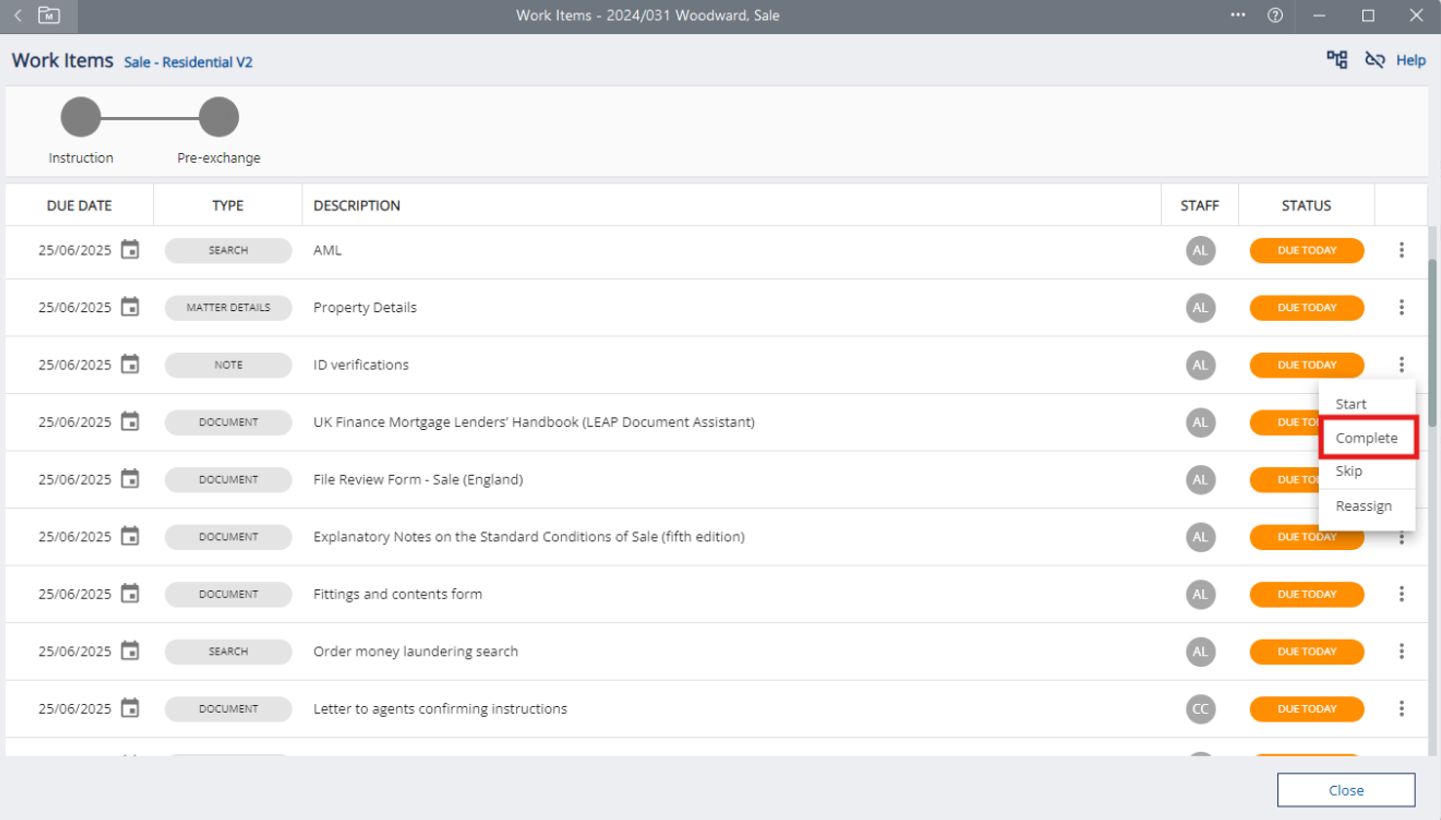This screenshot has width=1441, height=820.
Task: Click the AL staff avatar on AML row
Action: (x=1200, y=250)
